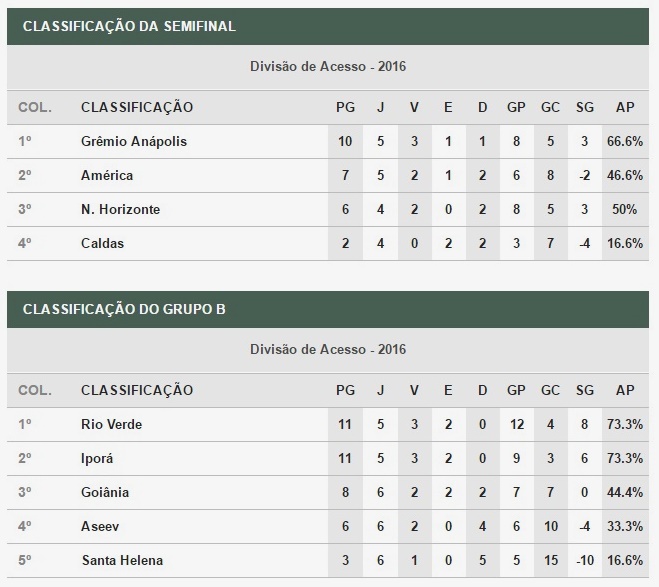Click Grêmio Anápolis 66.6% percentage cell
The height and width of the screenshot is (587, 659).
625,142
